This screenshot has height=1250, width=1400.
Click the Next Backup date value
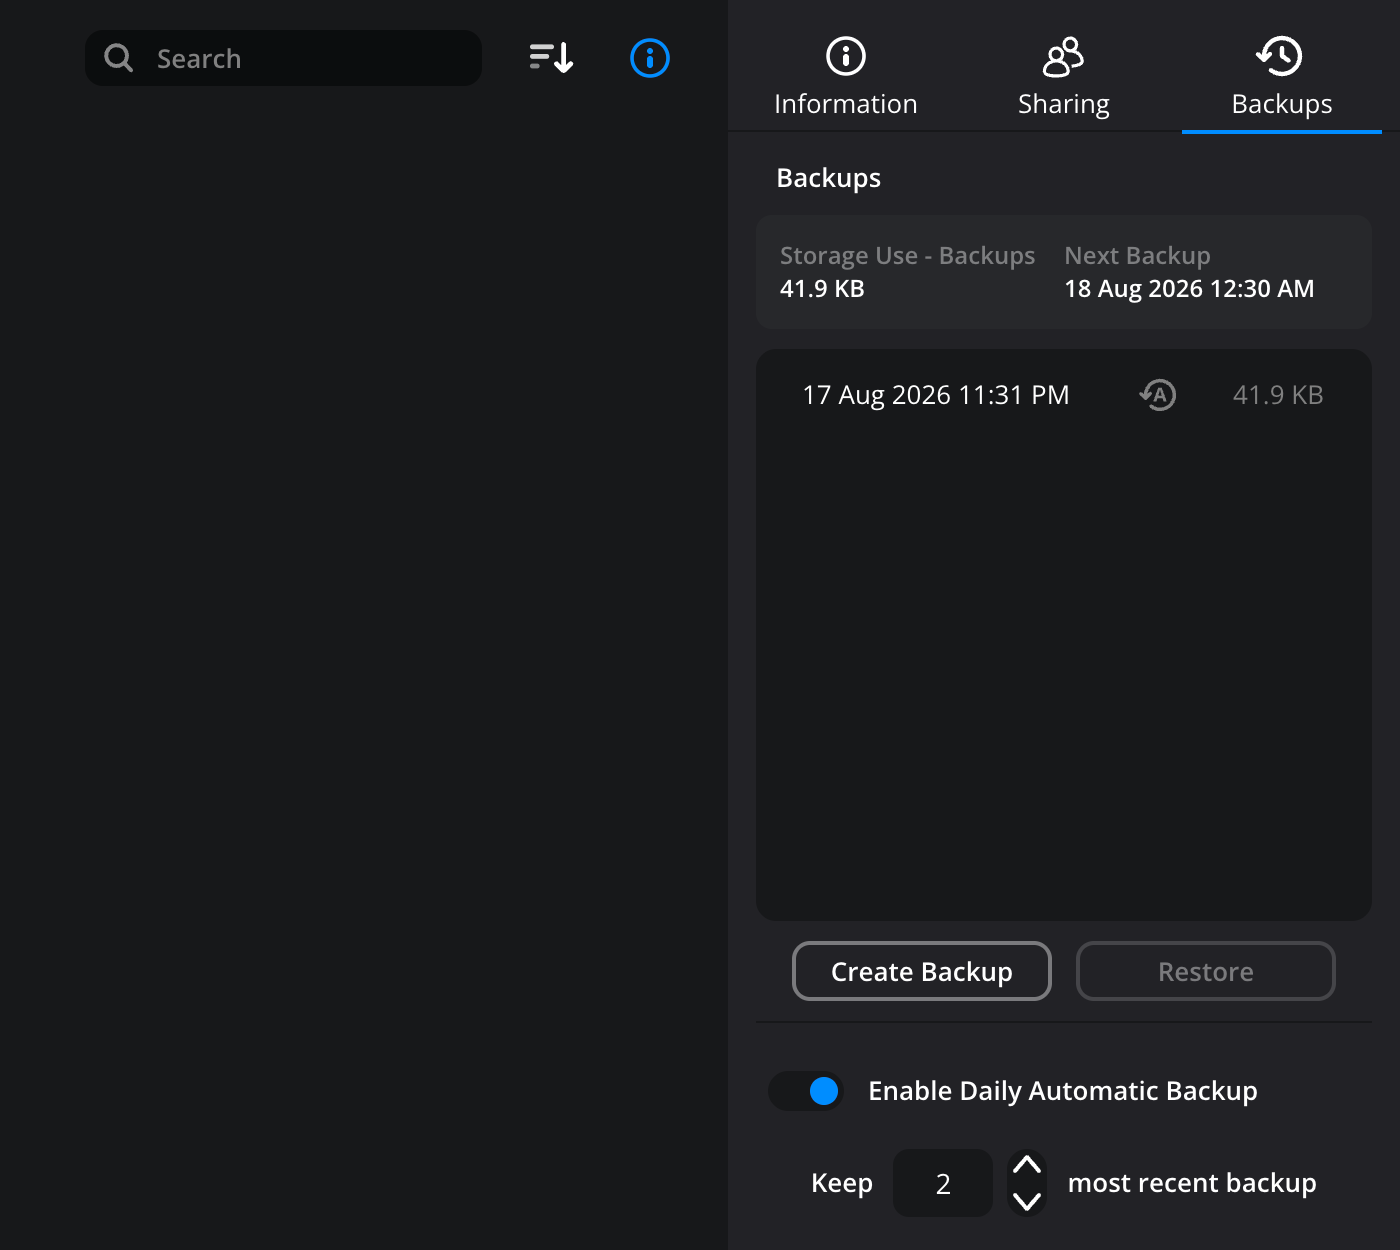click(1189, 289)
